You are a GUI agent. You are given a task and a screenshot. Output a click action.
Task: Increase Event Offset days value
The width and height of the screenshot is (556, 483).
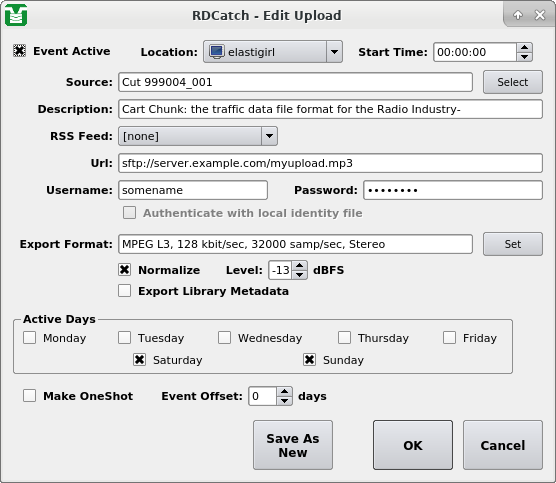[x=284, y=391]
